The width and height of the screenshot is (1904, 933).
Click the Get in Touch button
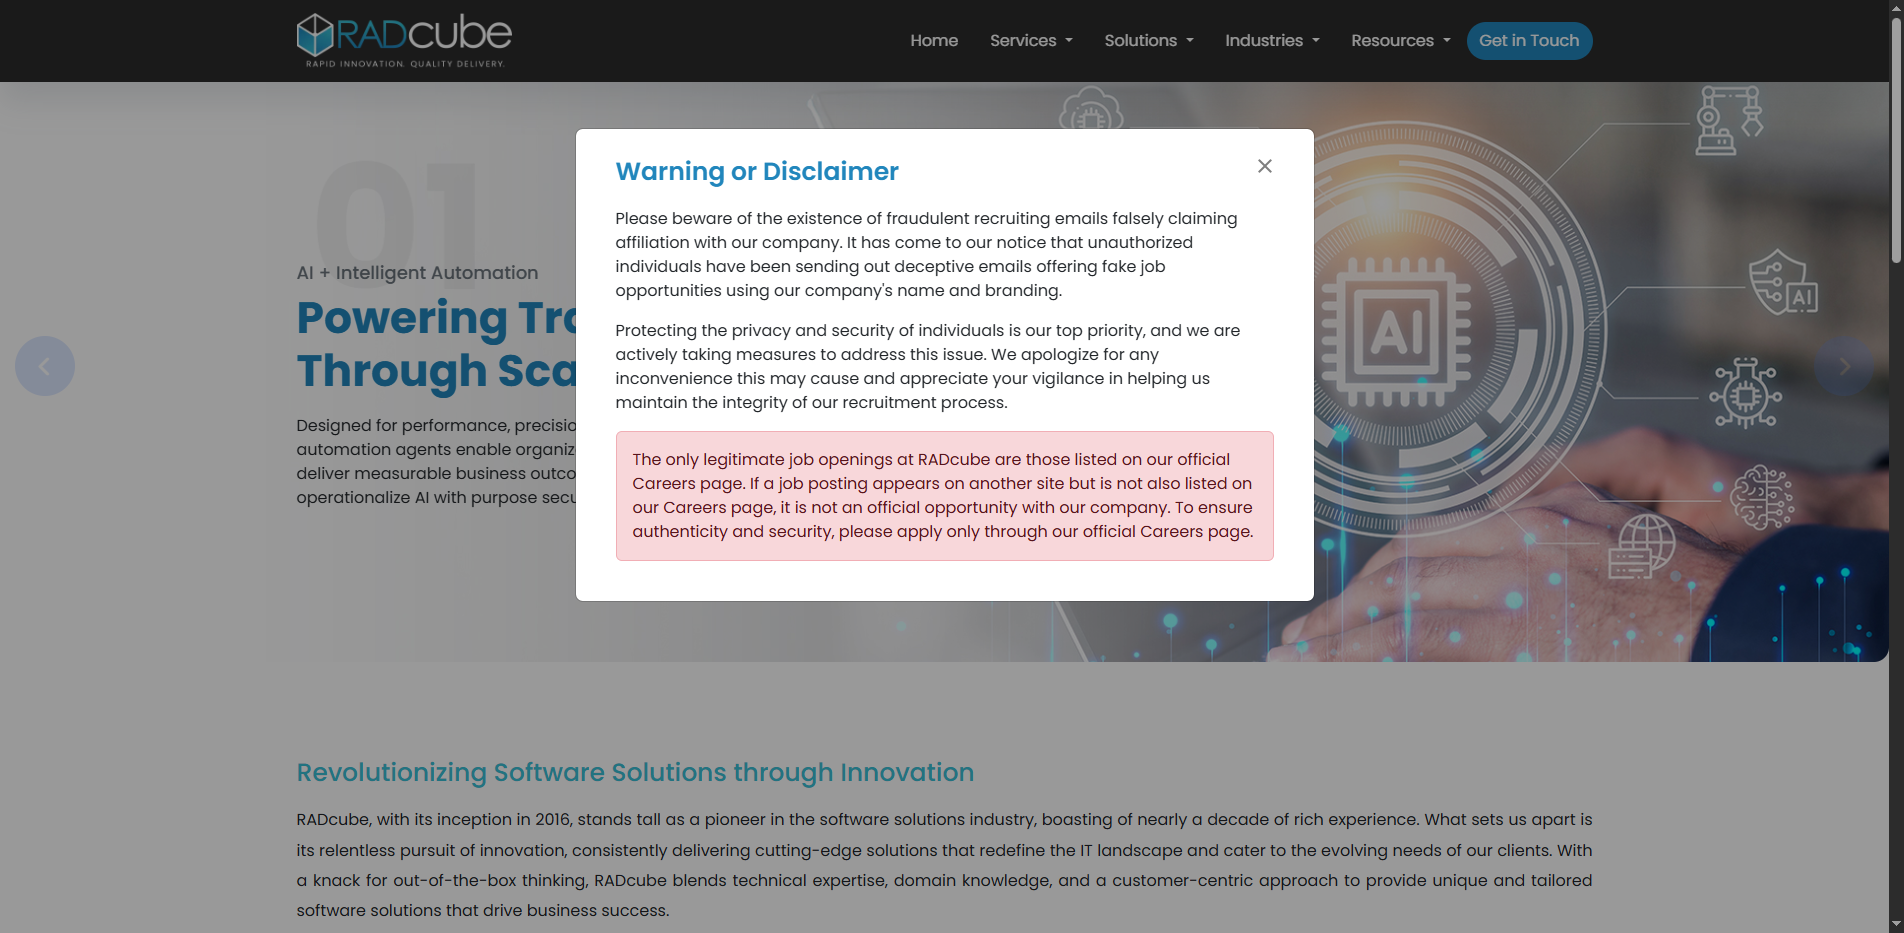coord(1529,41)
